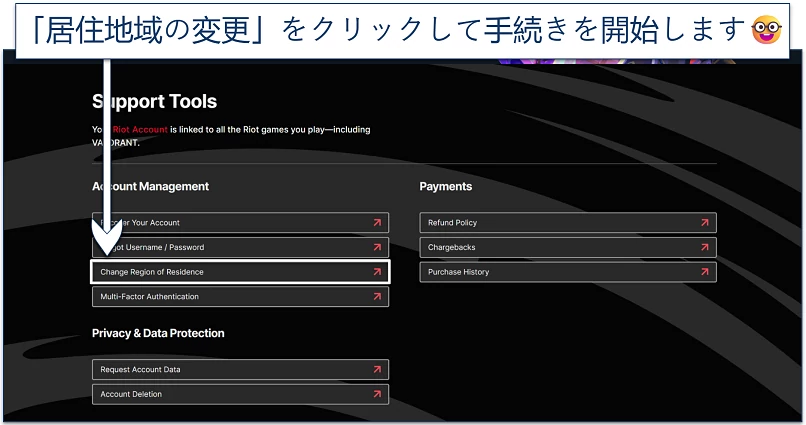The image size is (806, 425).
Task: Click arrow icon on Multi-Factor Authentication row
Action: click(x=377, y=297)
